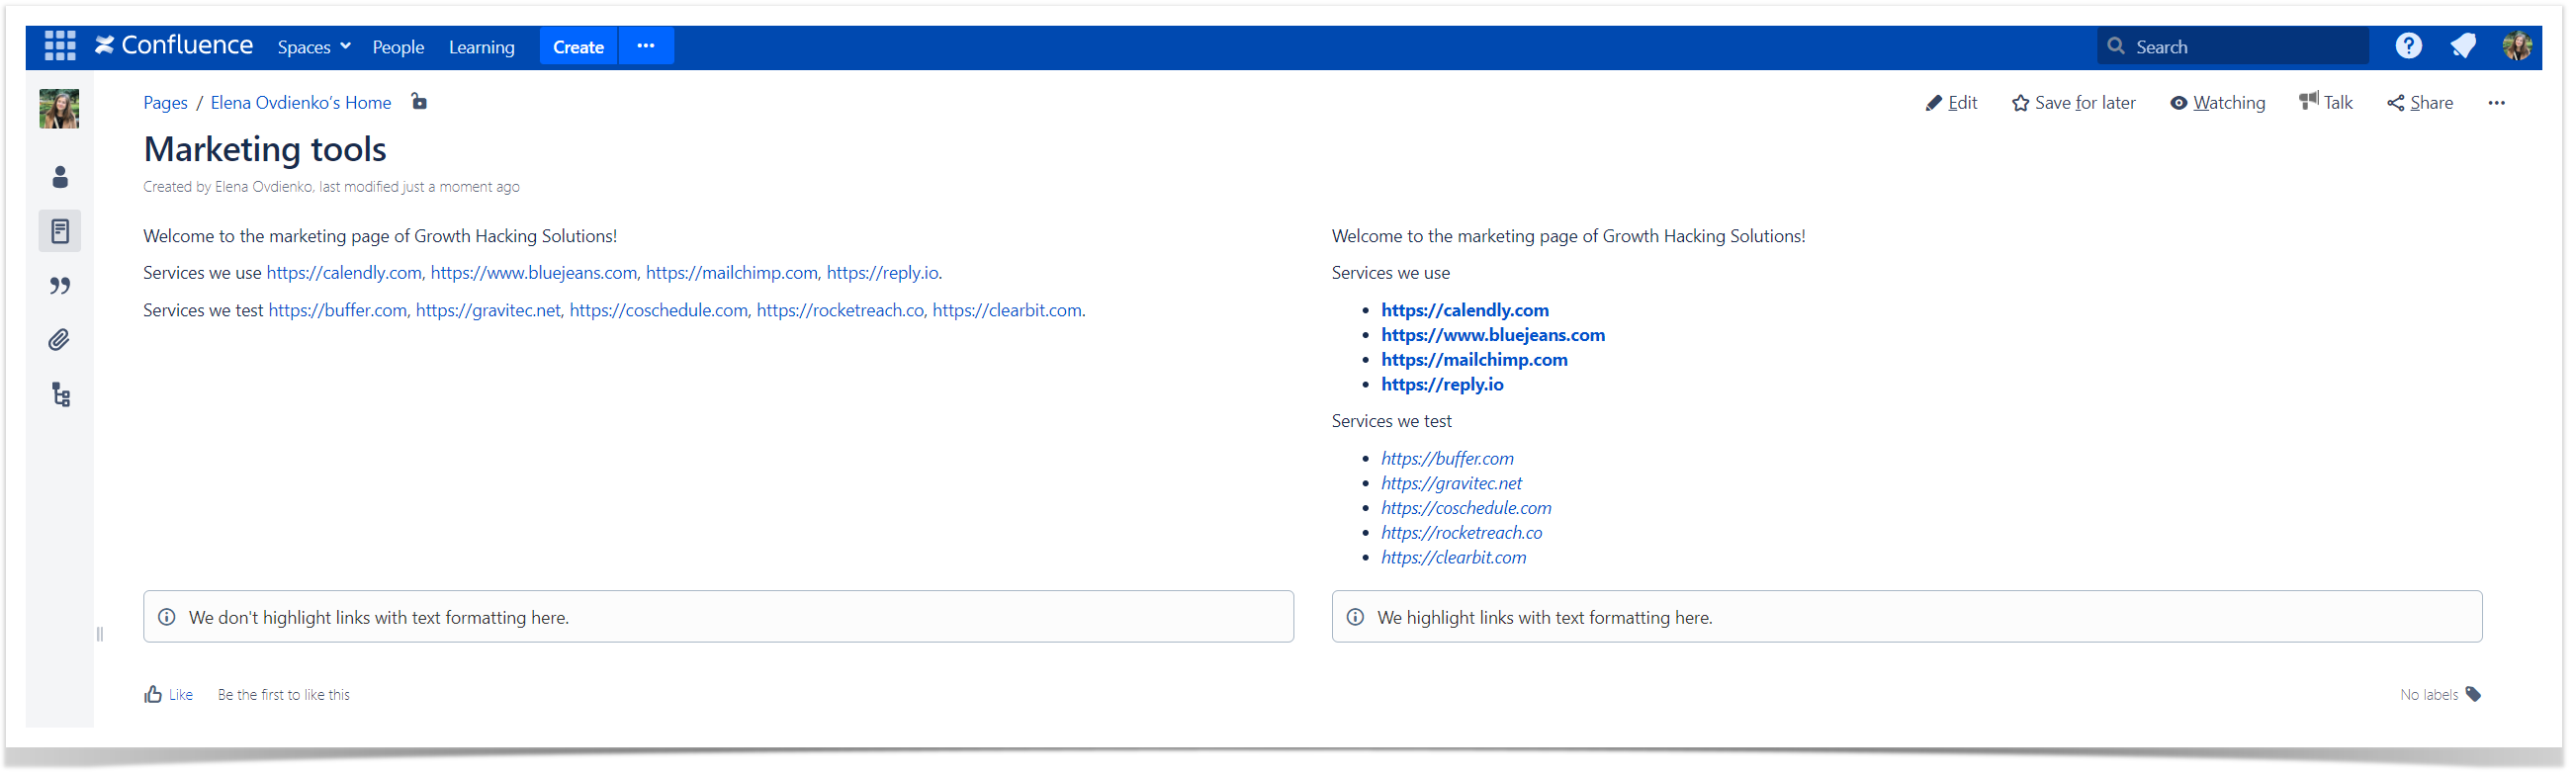Click the Create button
The height and width of the screenshot is (776, 2576).
tap(578, 46)
